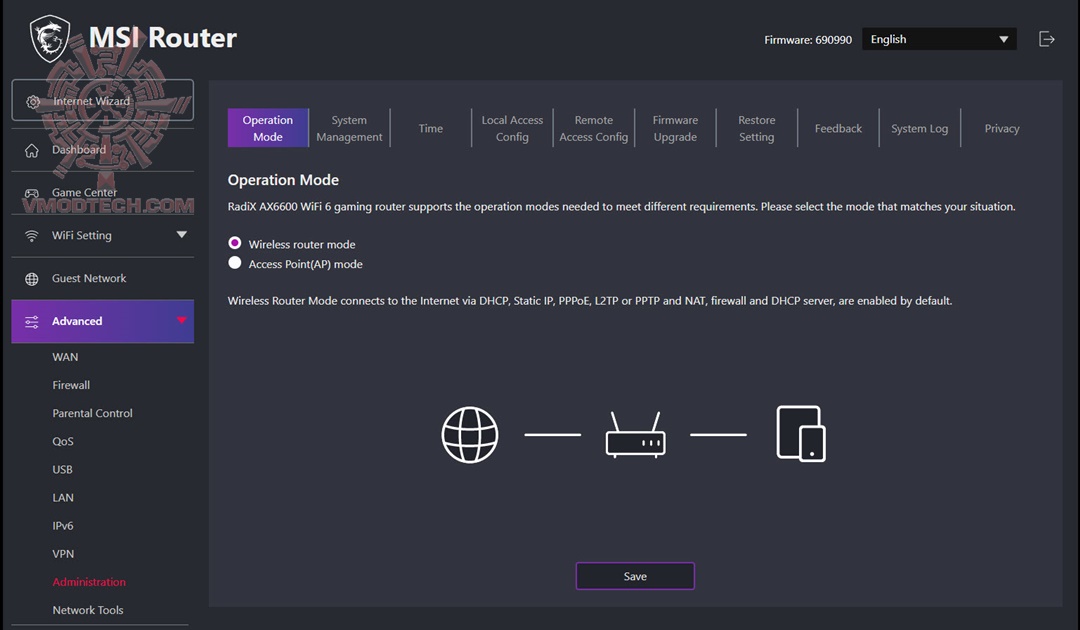Open Firewall settings under Advanced
The width and height of the screenshot is (1080, 630).
71,385
